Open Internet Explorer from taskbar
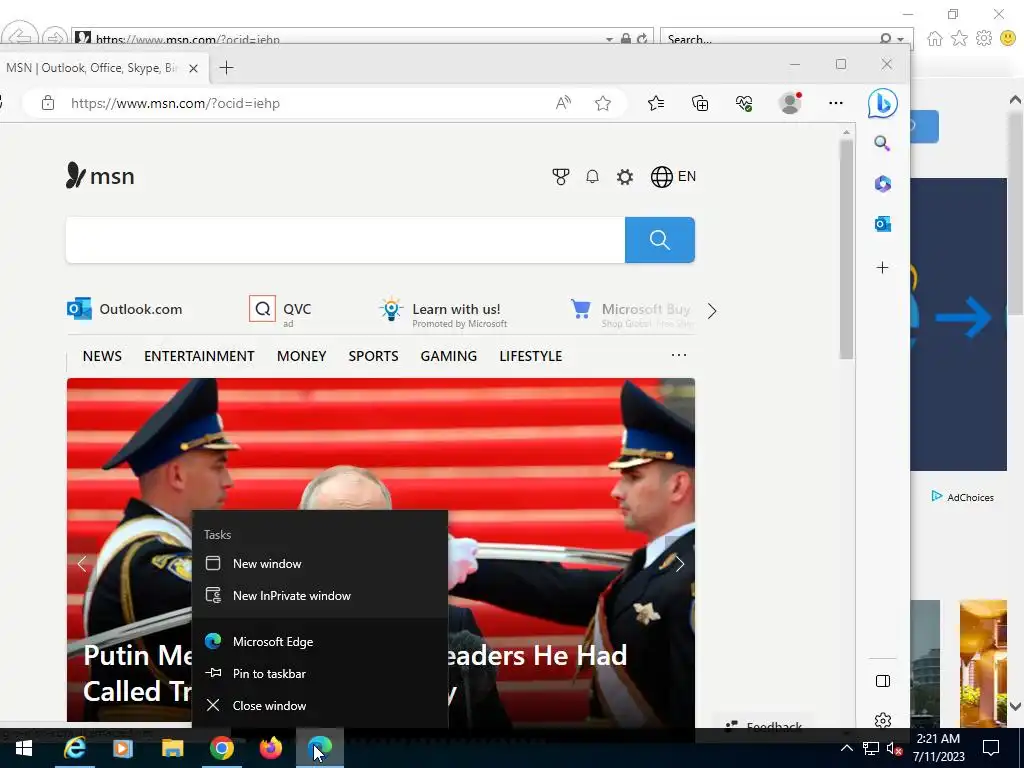The width and height of the screenshot is (1024, 768). [74, 748]
